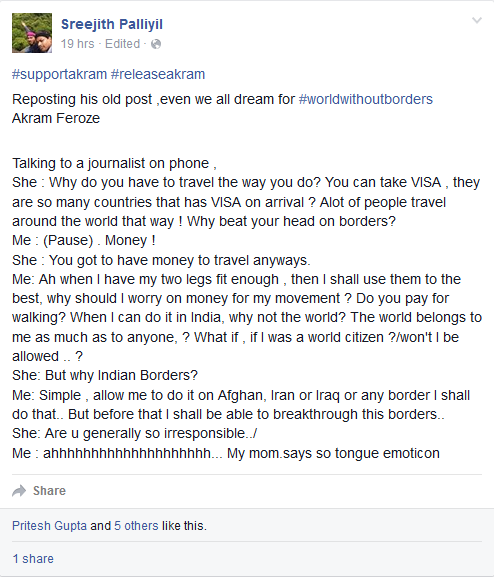Click the public globe privacy icon
Screen dimensions: 494x577
tap(156, 44)
